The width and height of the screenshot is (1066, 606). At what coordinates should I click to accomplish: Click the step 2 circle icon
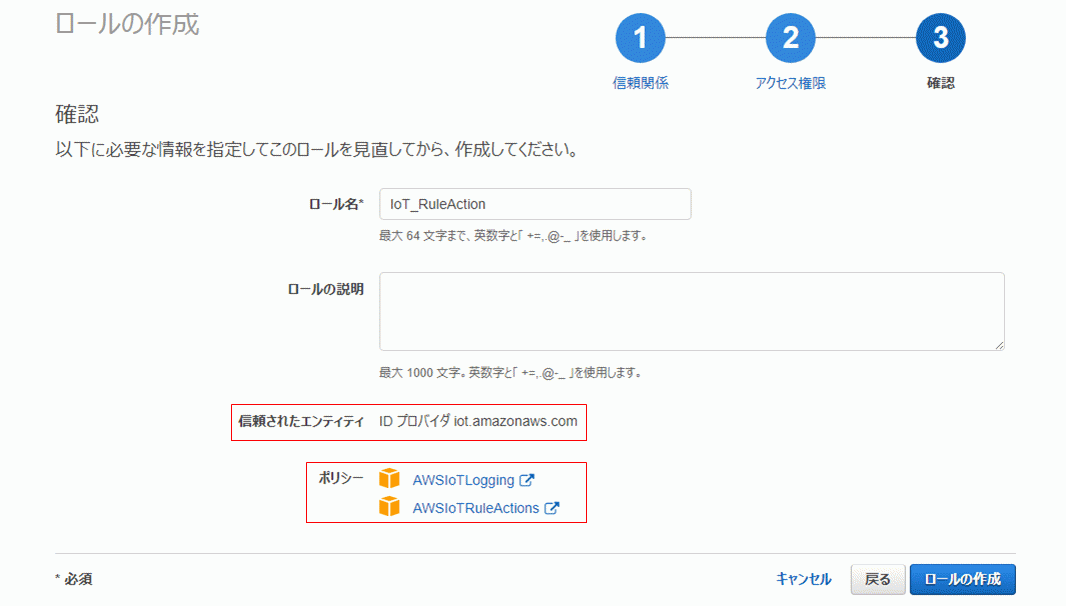[790, 38]
